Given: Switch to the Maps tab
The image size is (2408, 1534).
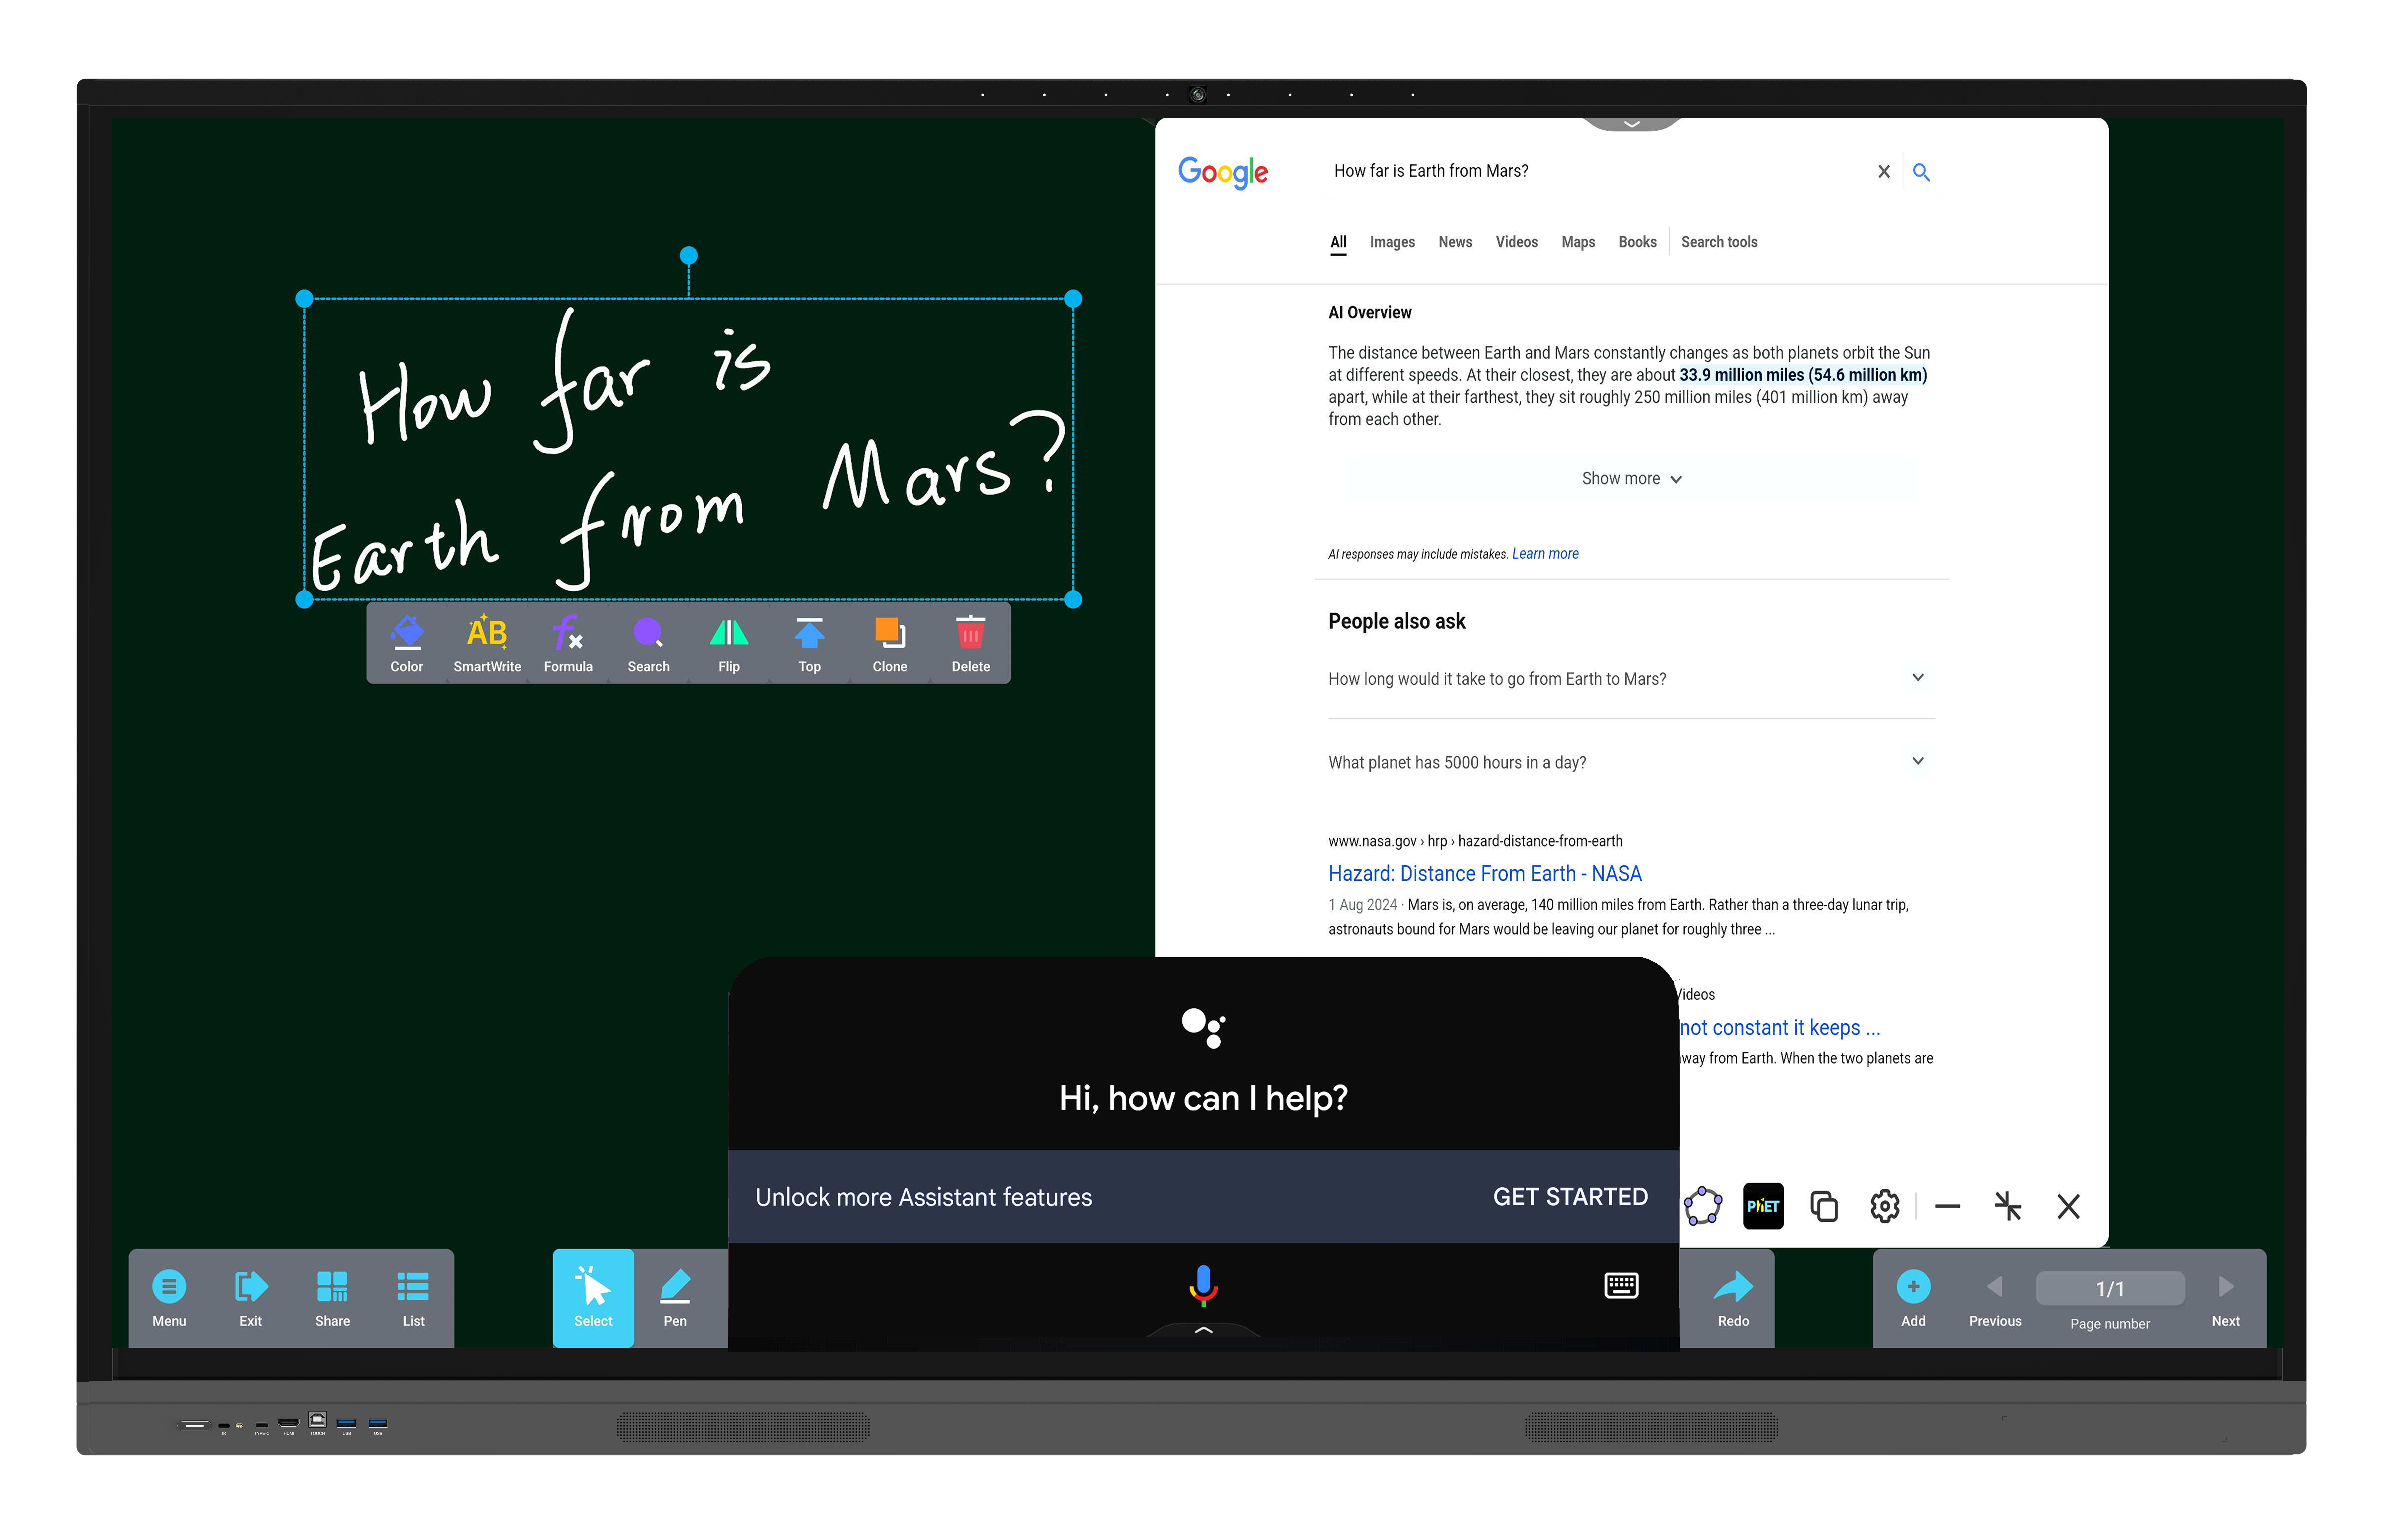Looking at the screenshot, I should (1578, 242).
